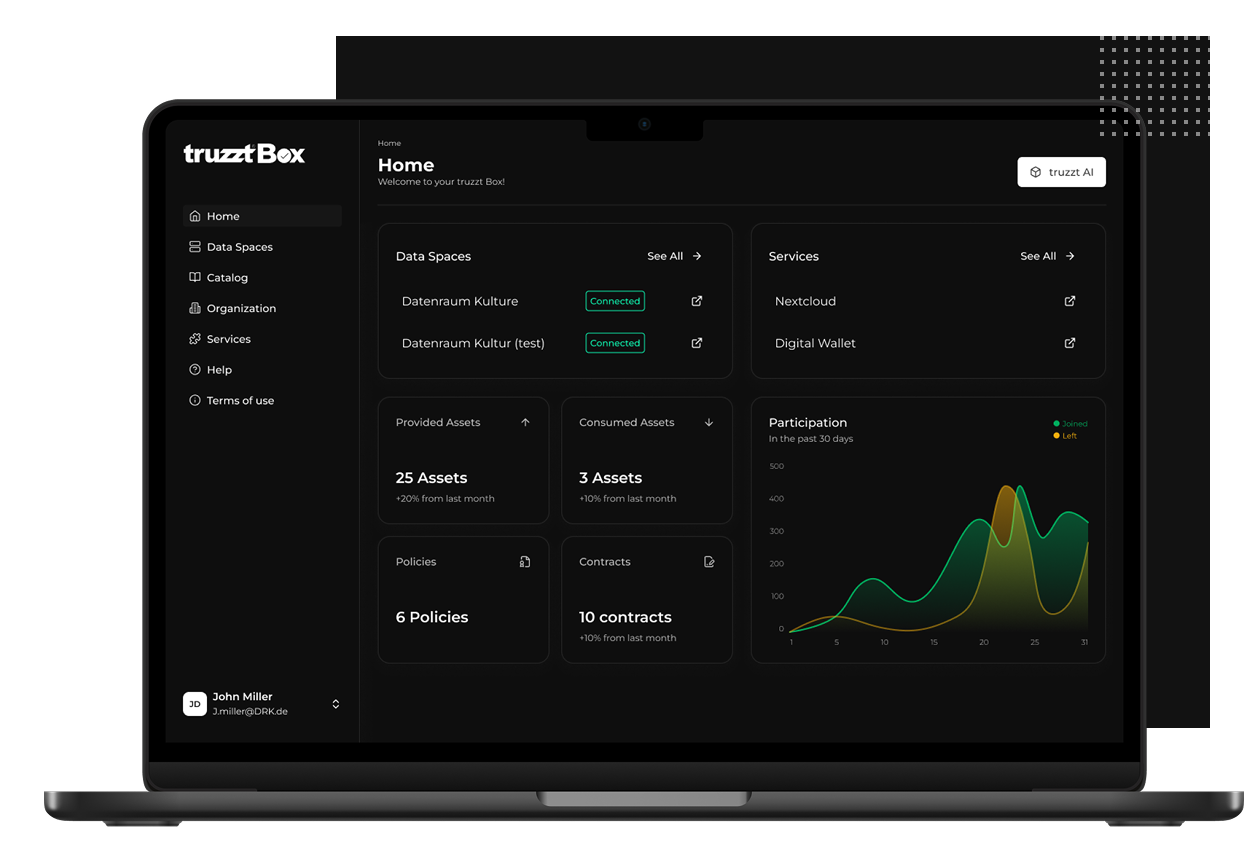Click the Consumed Assets down arrow icon
Image resolution: width=1244 pixels, height=868 pixels.
(x=709, y=423)
